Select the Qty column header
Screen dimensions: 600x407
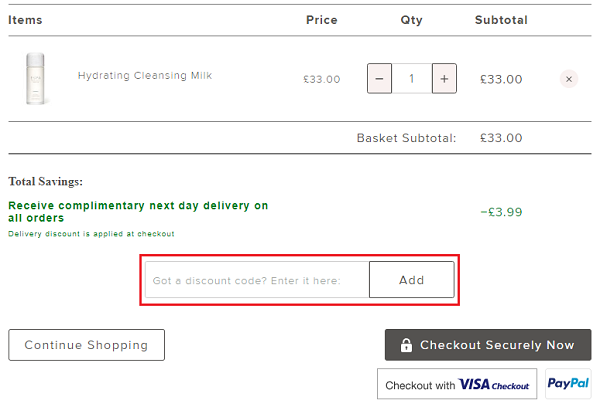[x=412, y=20]
